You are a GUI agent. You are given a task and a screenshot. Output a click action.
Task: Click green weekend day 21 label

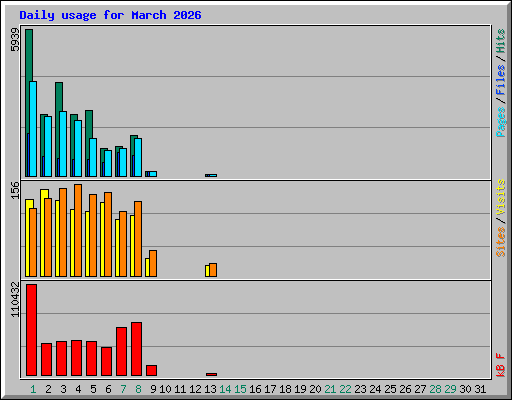tap(330, 389)
